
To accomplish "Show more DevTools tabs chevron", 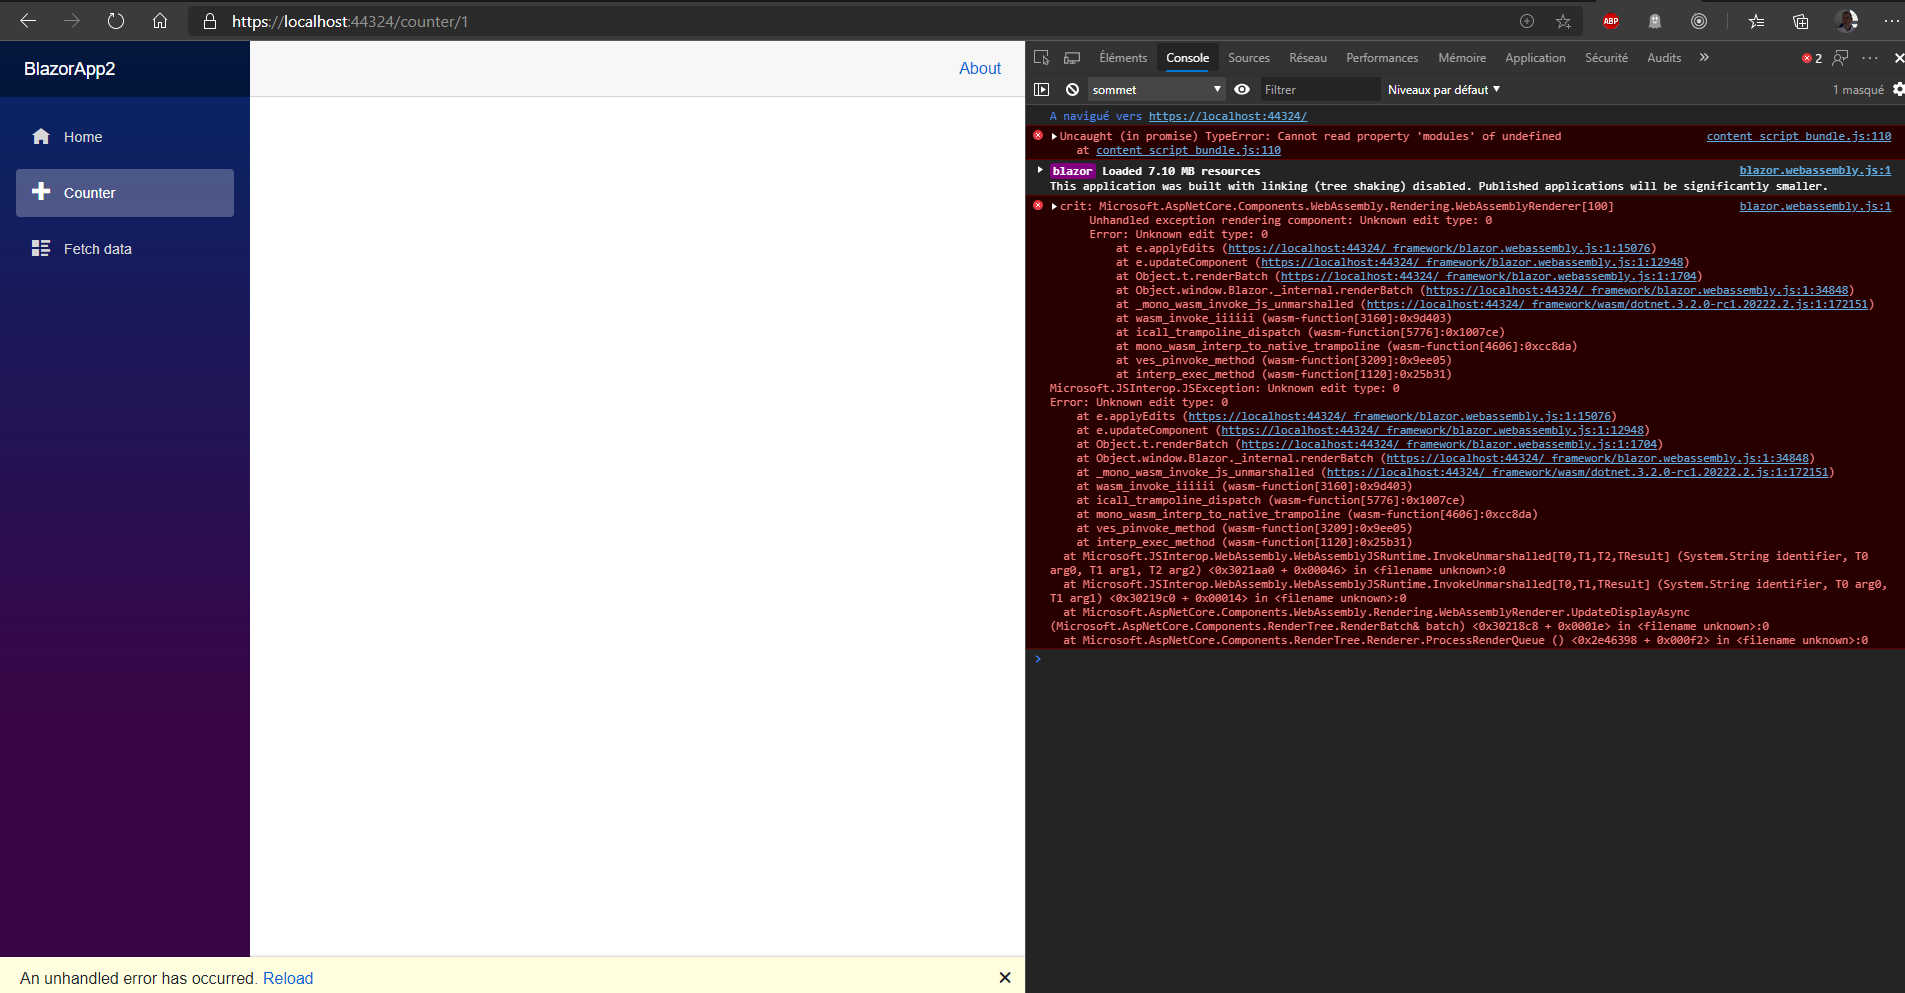I will click(1704, 58).
